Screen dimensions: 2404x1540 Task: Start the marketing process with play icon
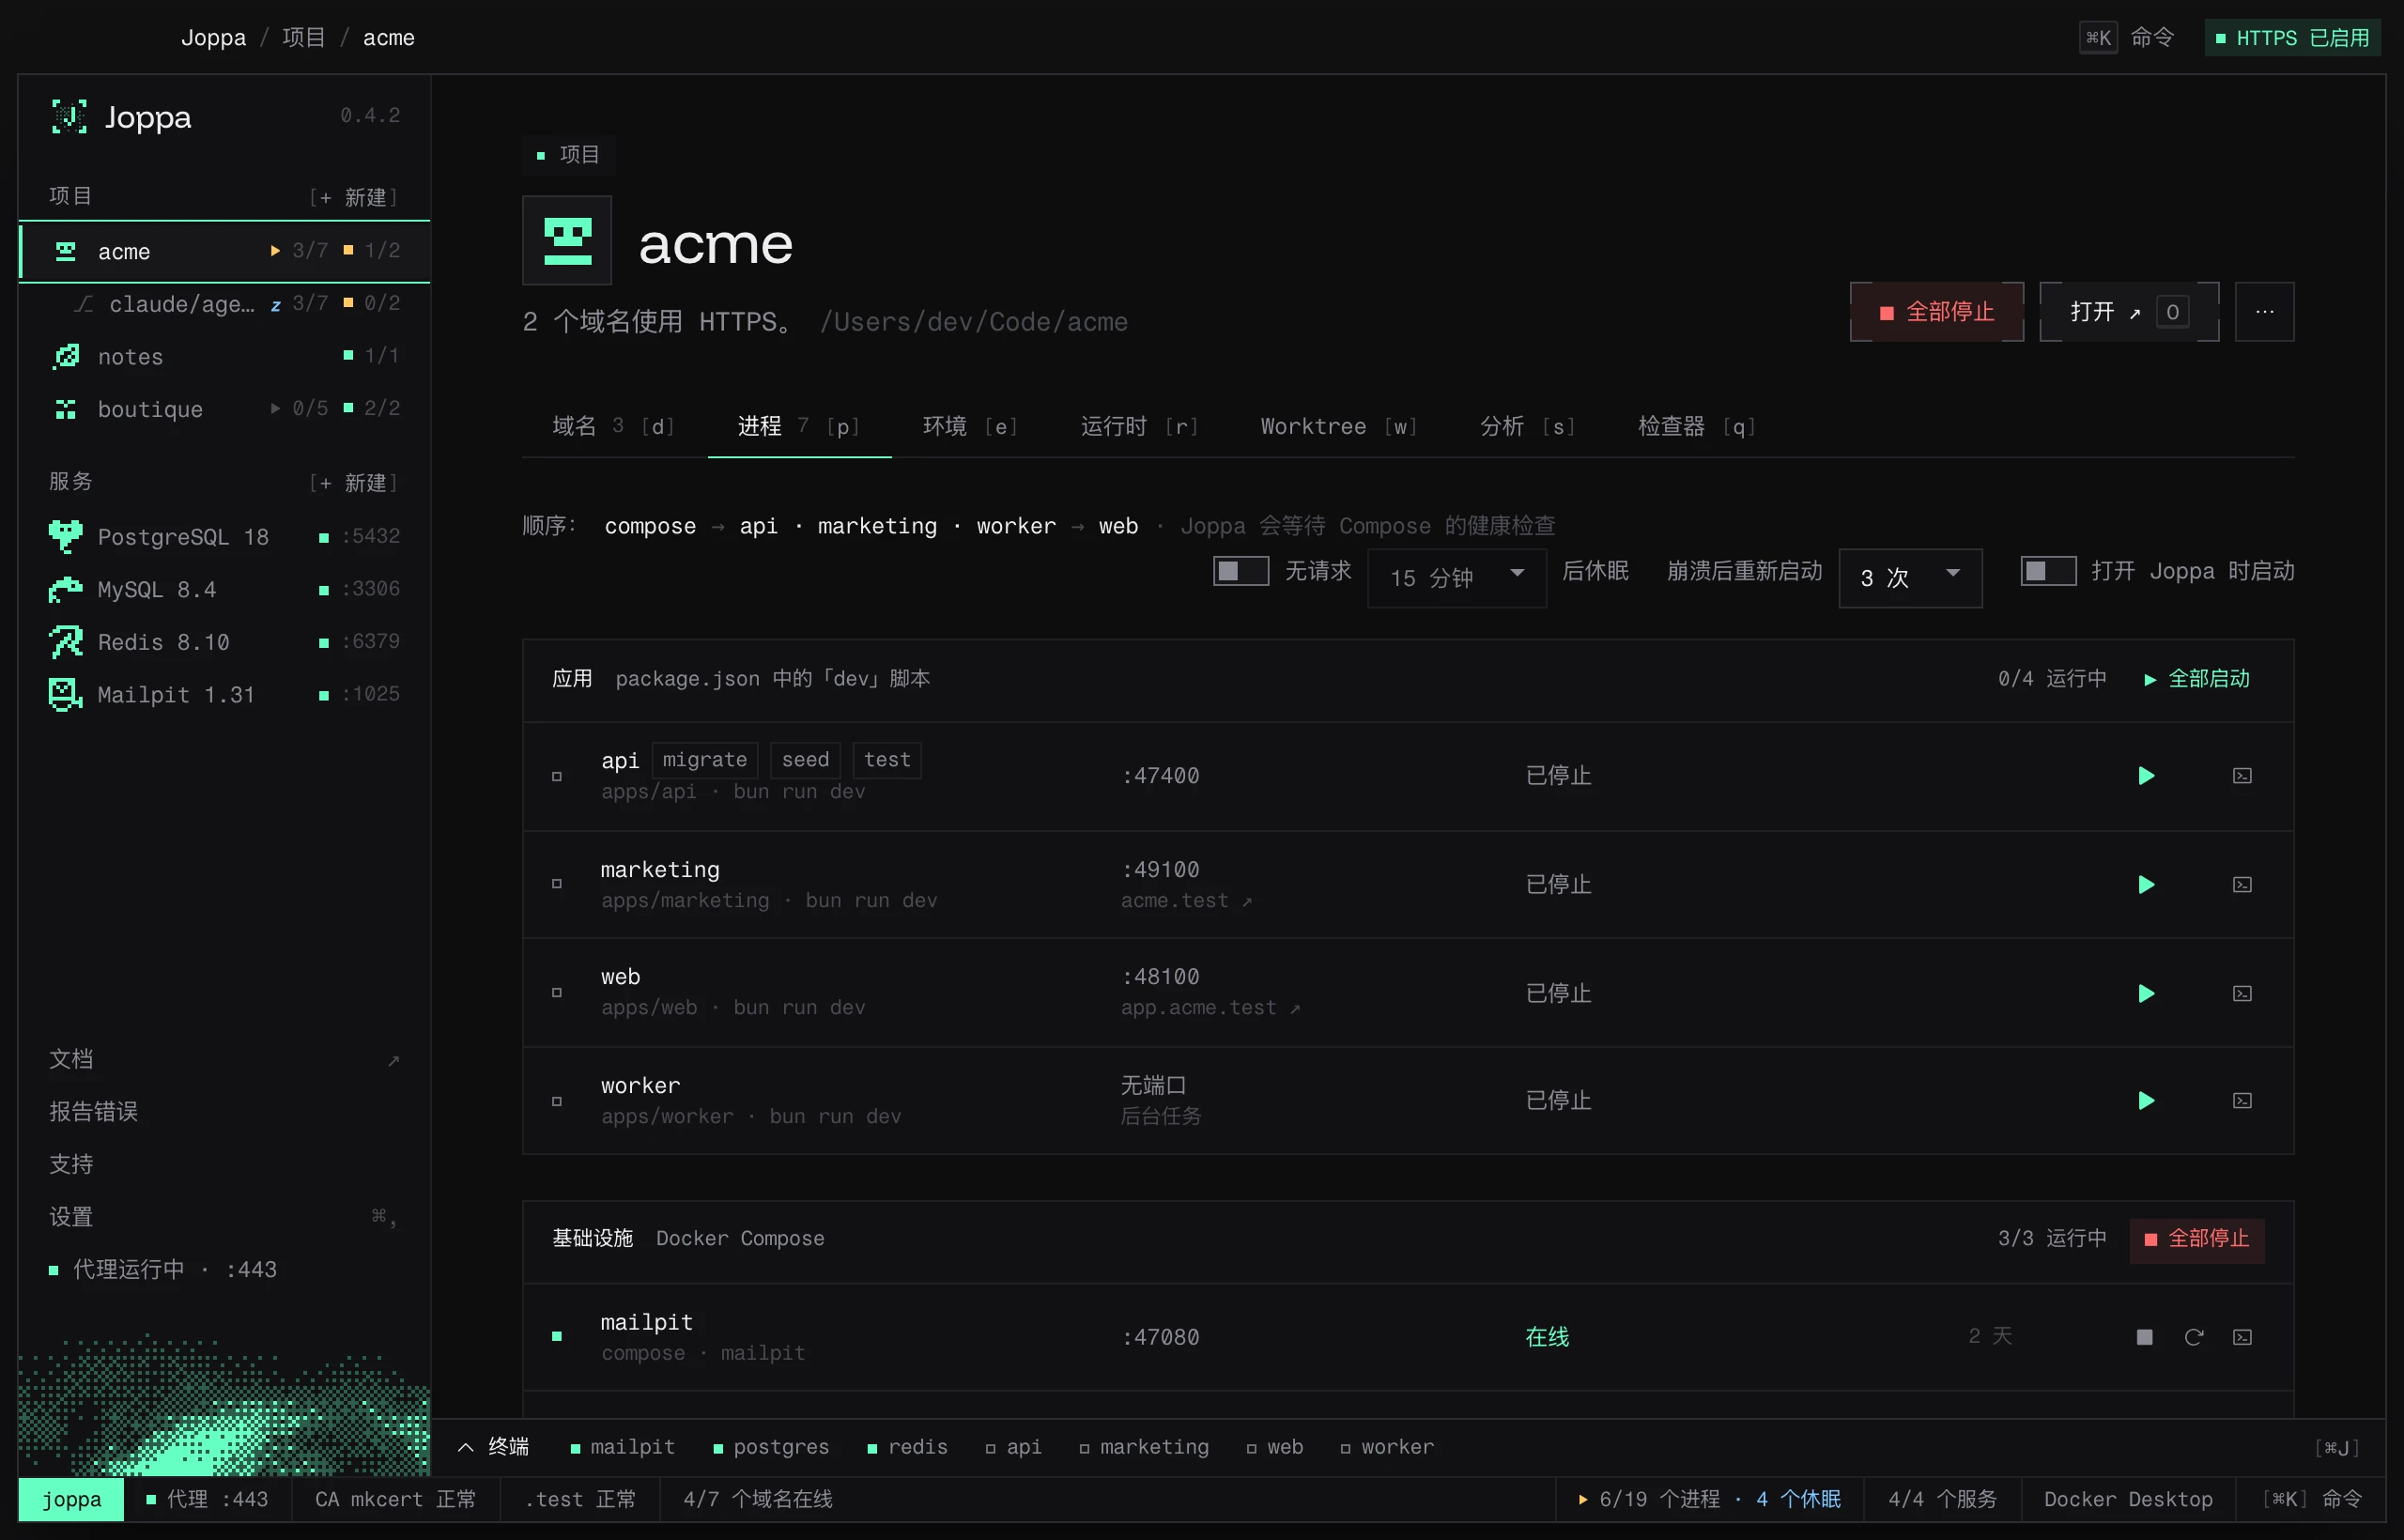[x=2146, y=885]
